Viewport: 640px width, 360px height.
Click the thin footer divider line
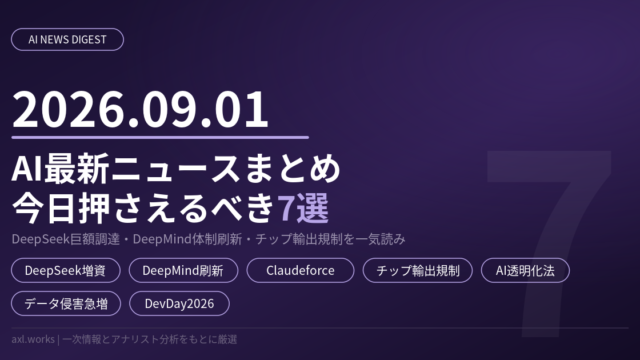(x=320, y=327)
